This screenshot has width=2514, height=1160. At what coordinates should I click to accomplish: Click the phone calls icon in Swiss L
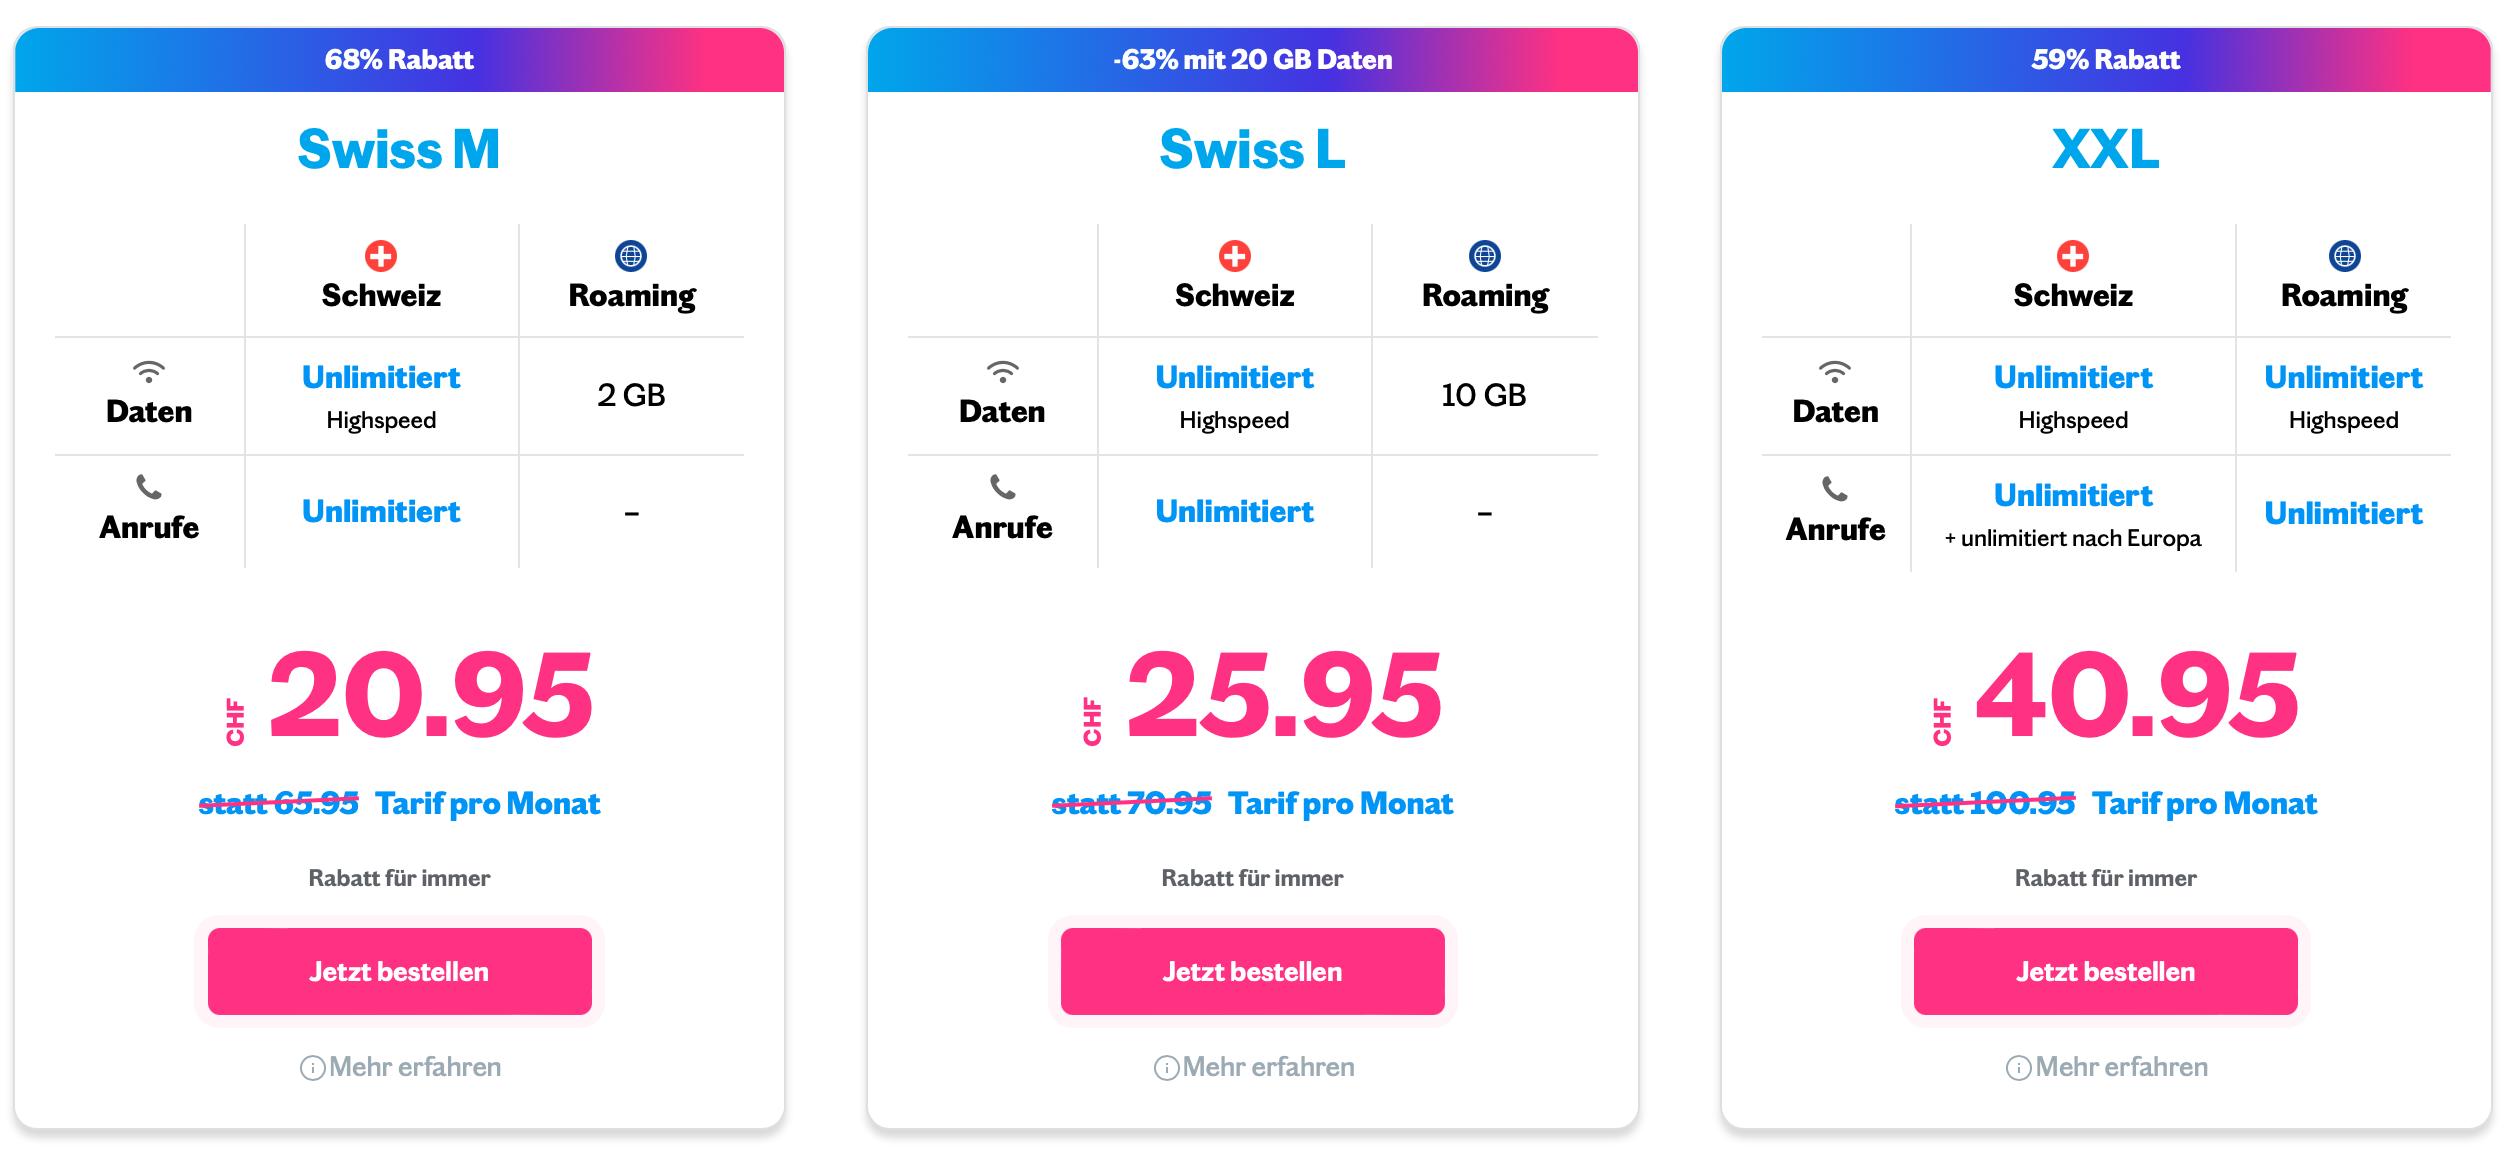click(1002, 487)
